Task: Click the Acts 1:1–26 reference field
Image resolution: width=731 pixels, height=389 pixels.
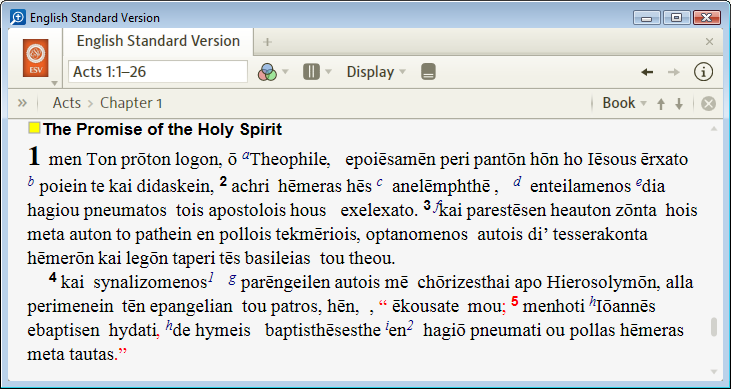Action: pos(158,72)
